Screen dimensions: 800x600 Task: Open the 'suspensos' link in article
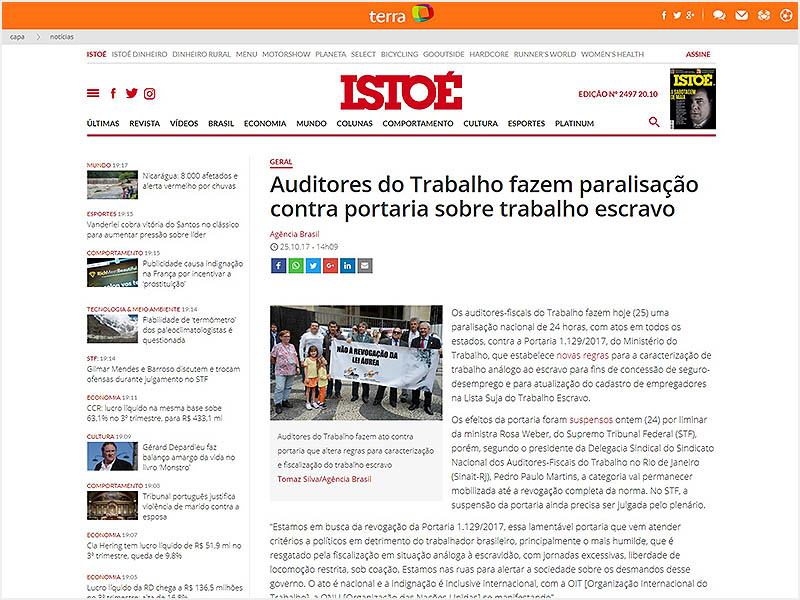pyautogui.click(x=591, y=419)
